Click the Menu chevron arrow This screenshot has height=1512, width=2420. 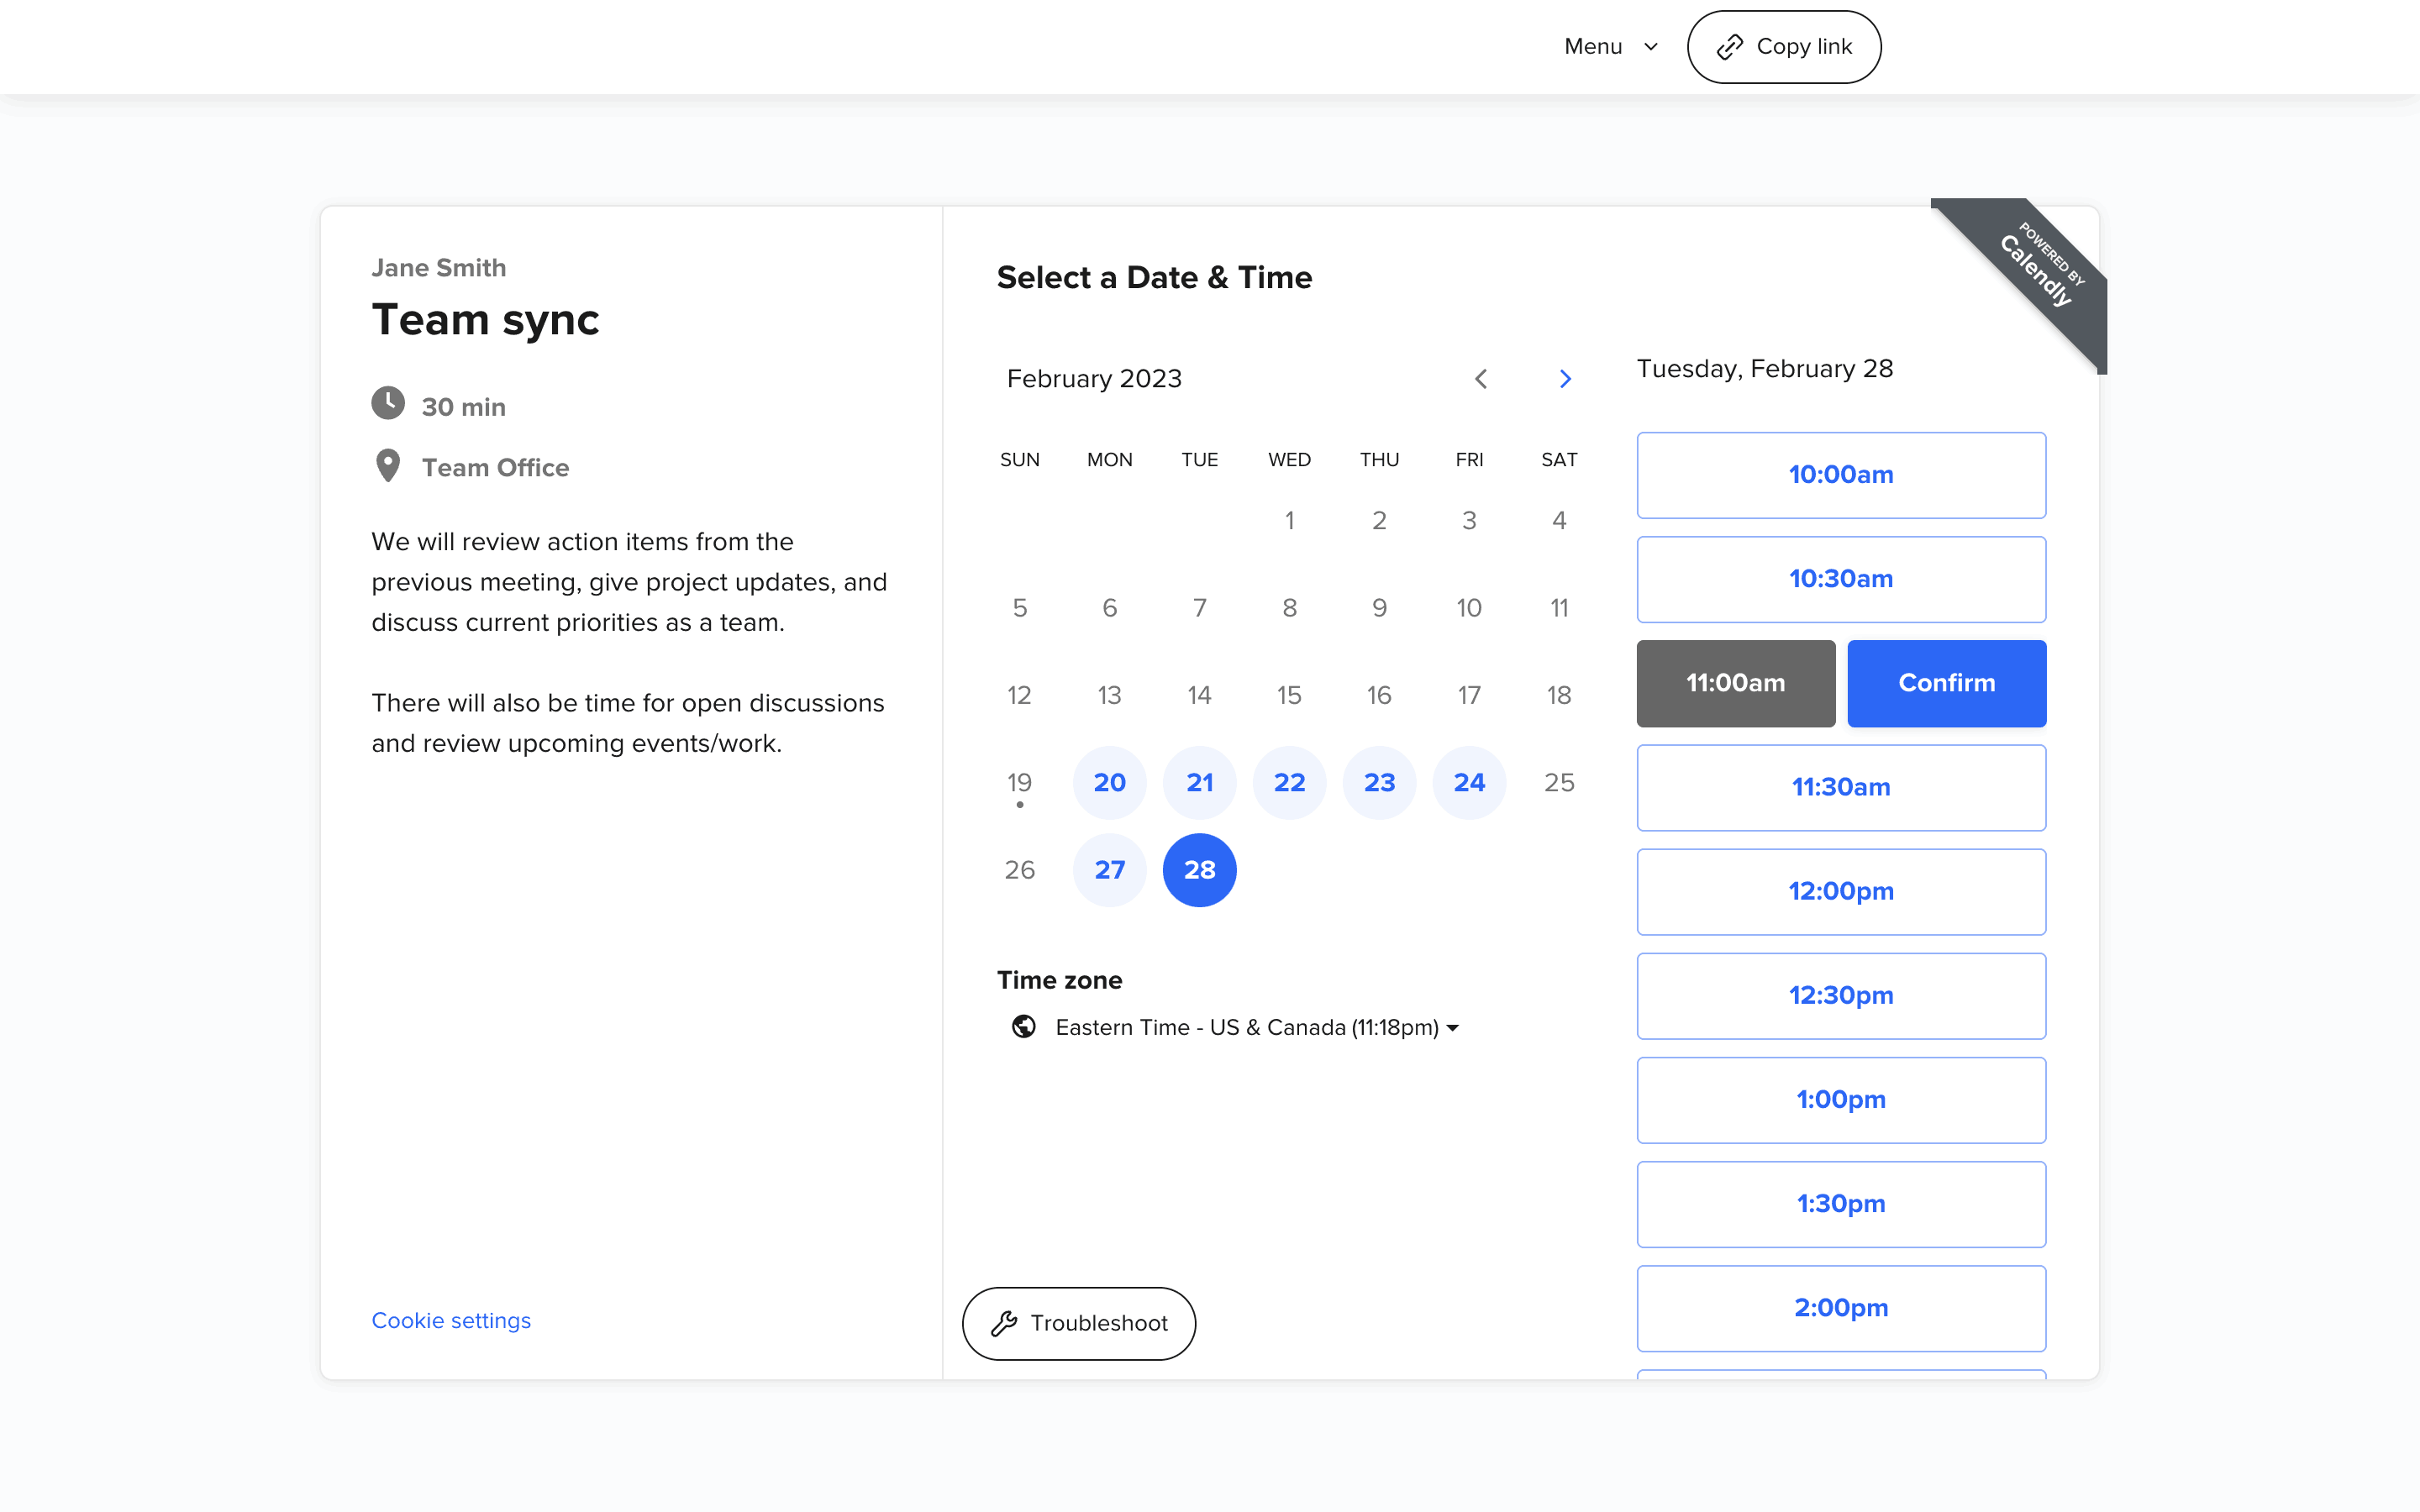1651,47
